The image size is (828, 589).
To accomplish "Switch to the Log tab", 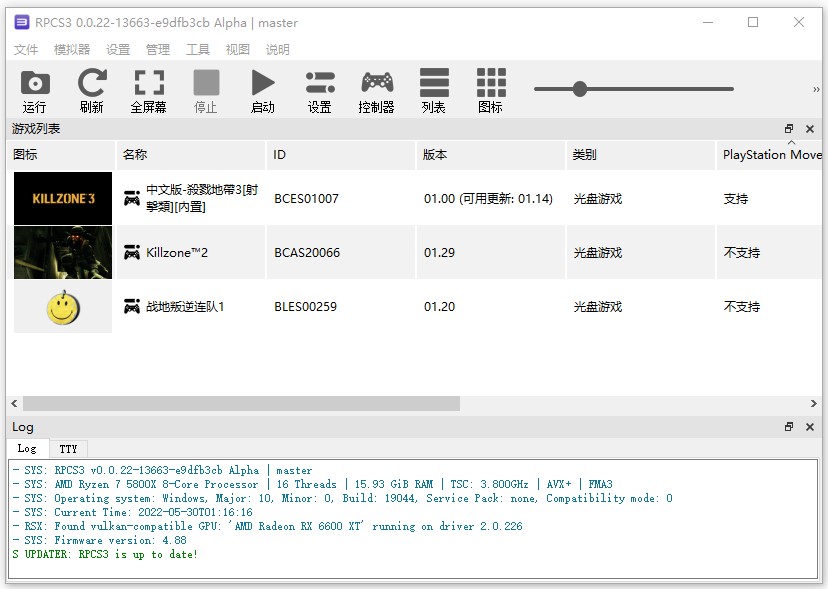I will 27,448.
